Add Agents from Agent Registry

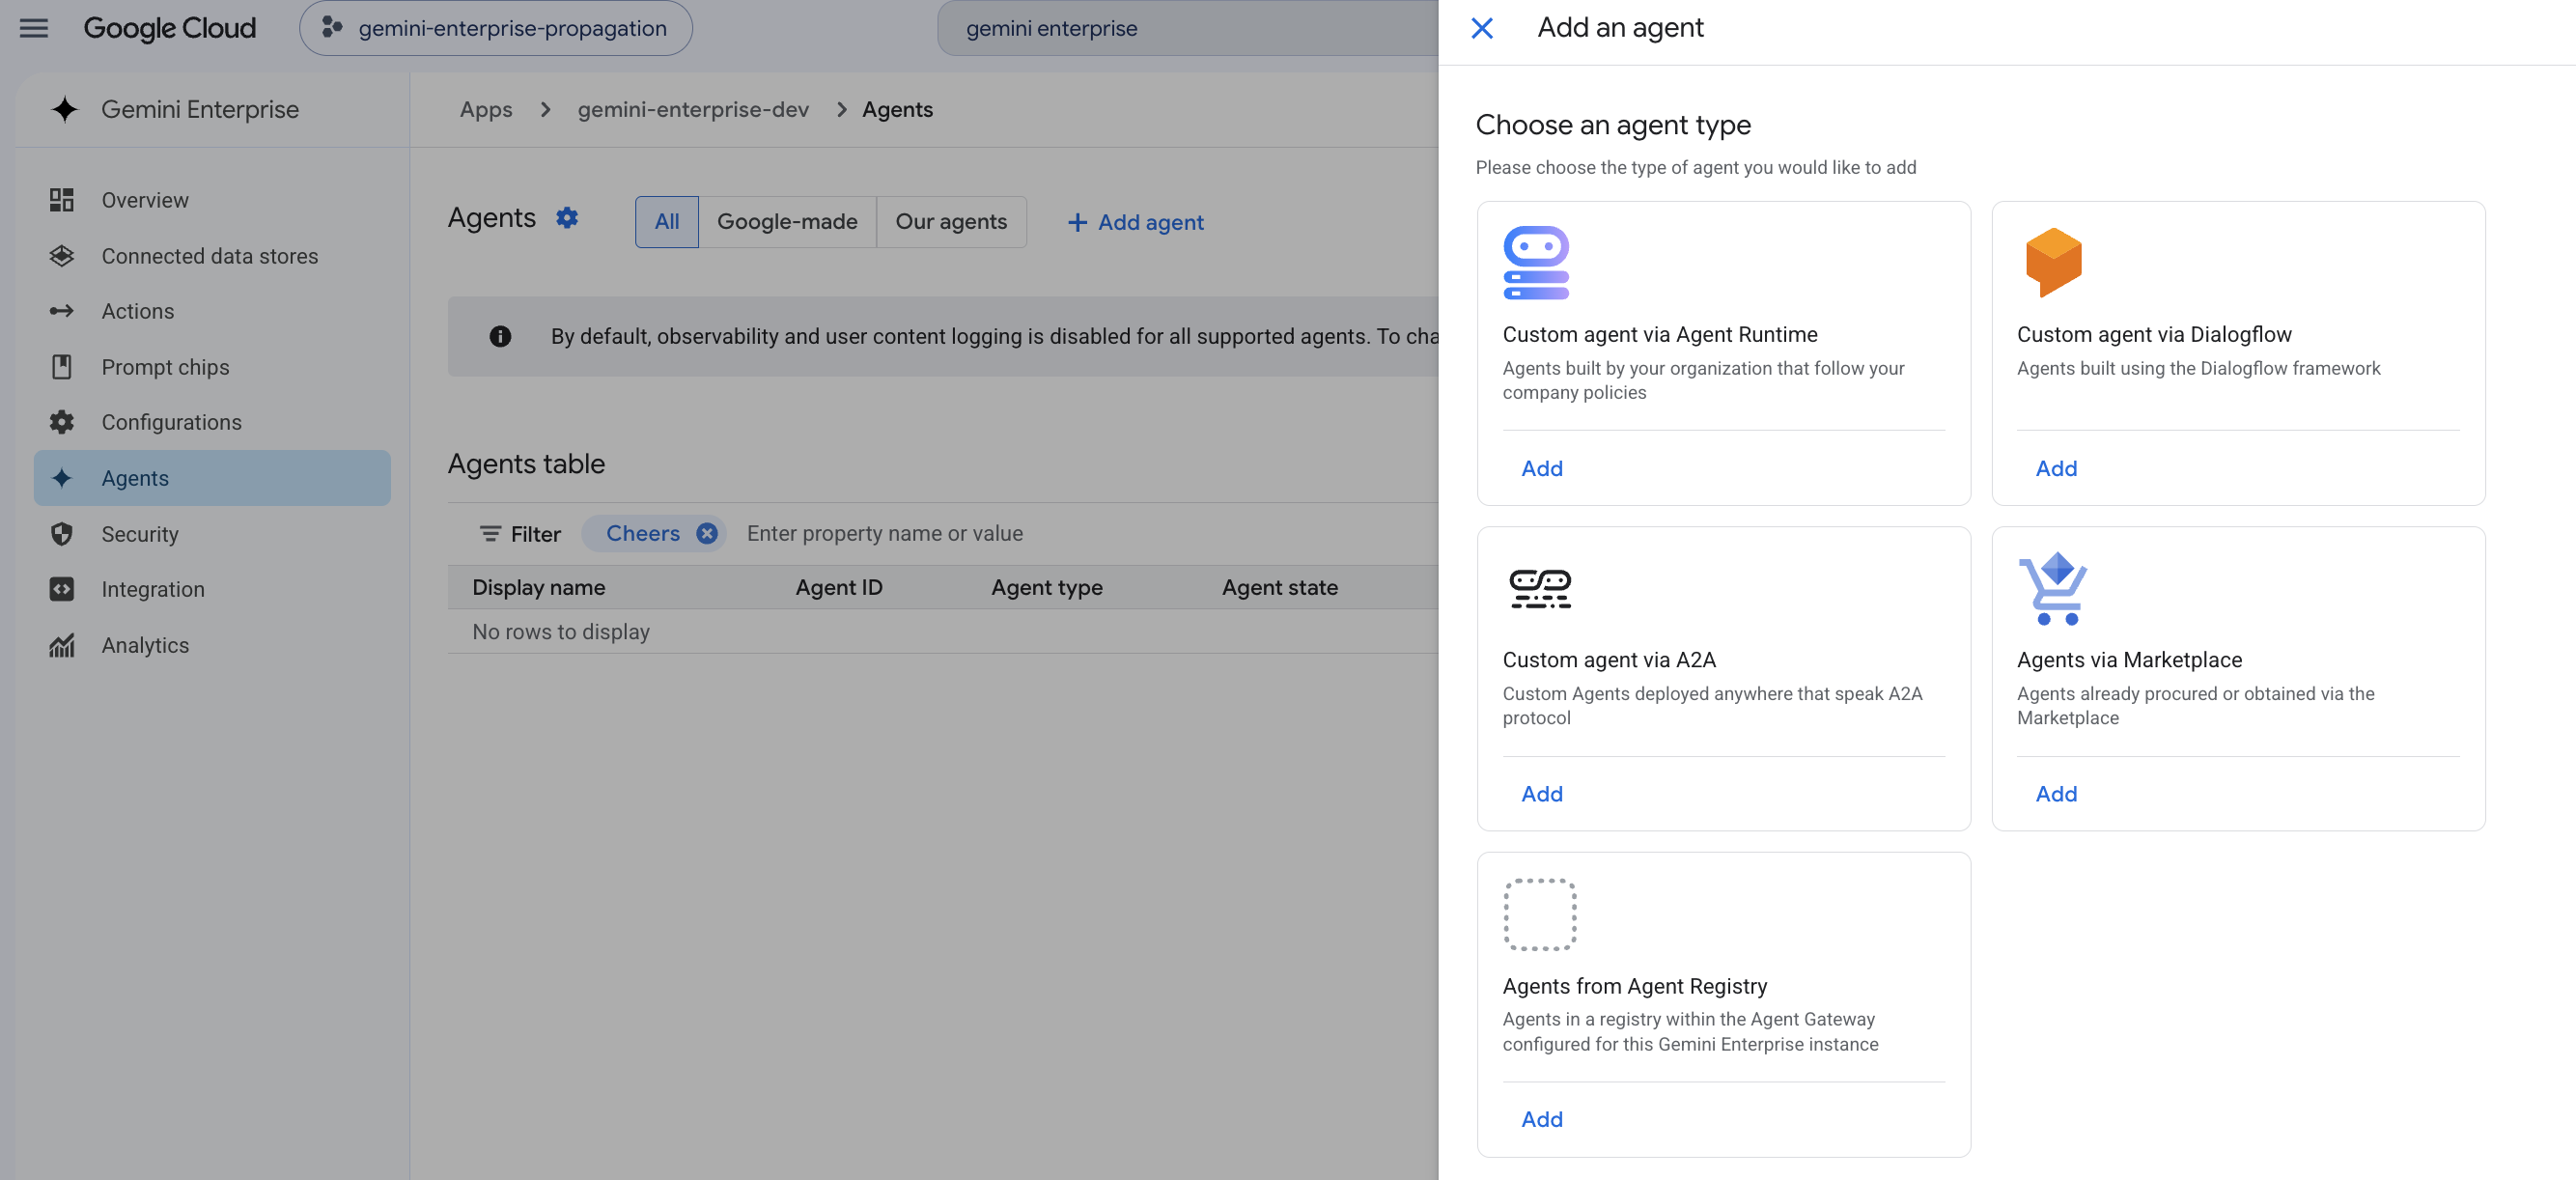tap(1542, 1119)
